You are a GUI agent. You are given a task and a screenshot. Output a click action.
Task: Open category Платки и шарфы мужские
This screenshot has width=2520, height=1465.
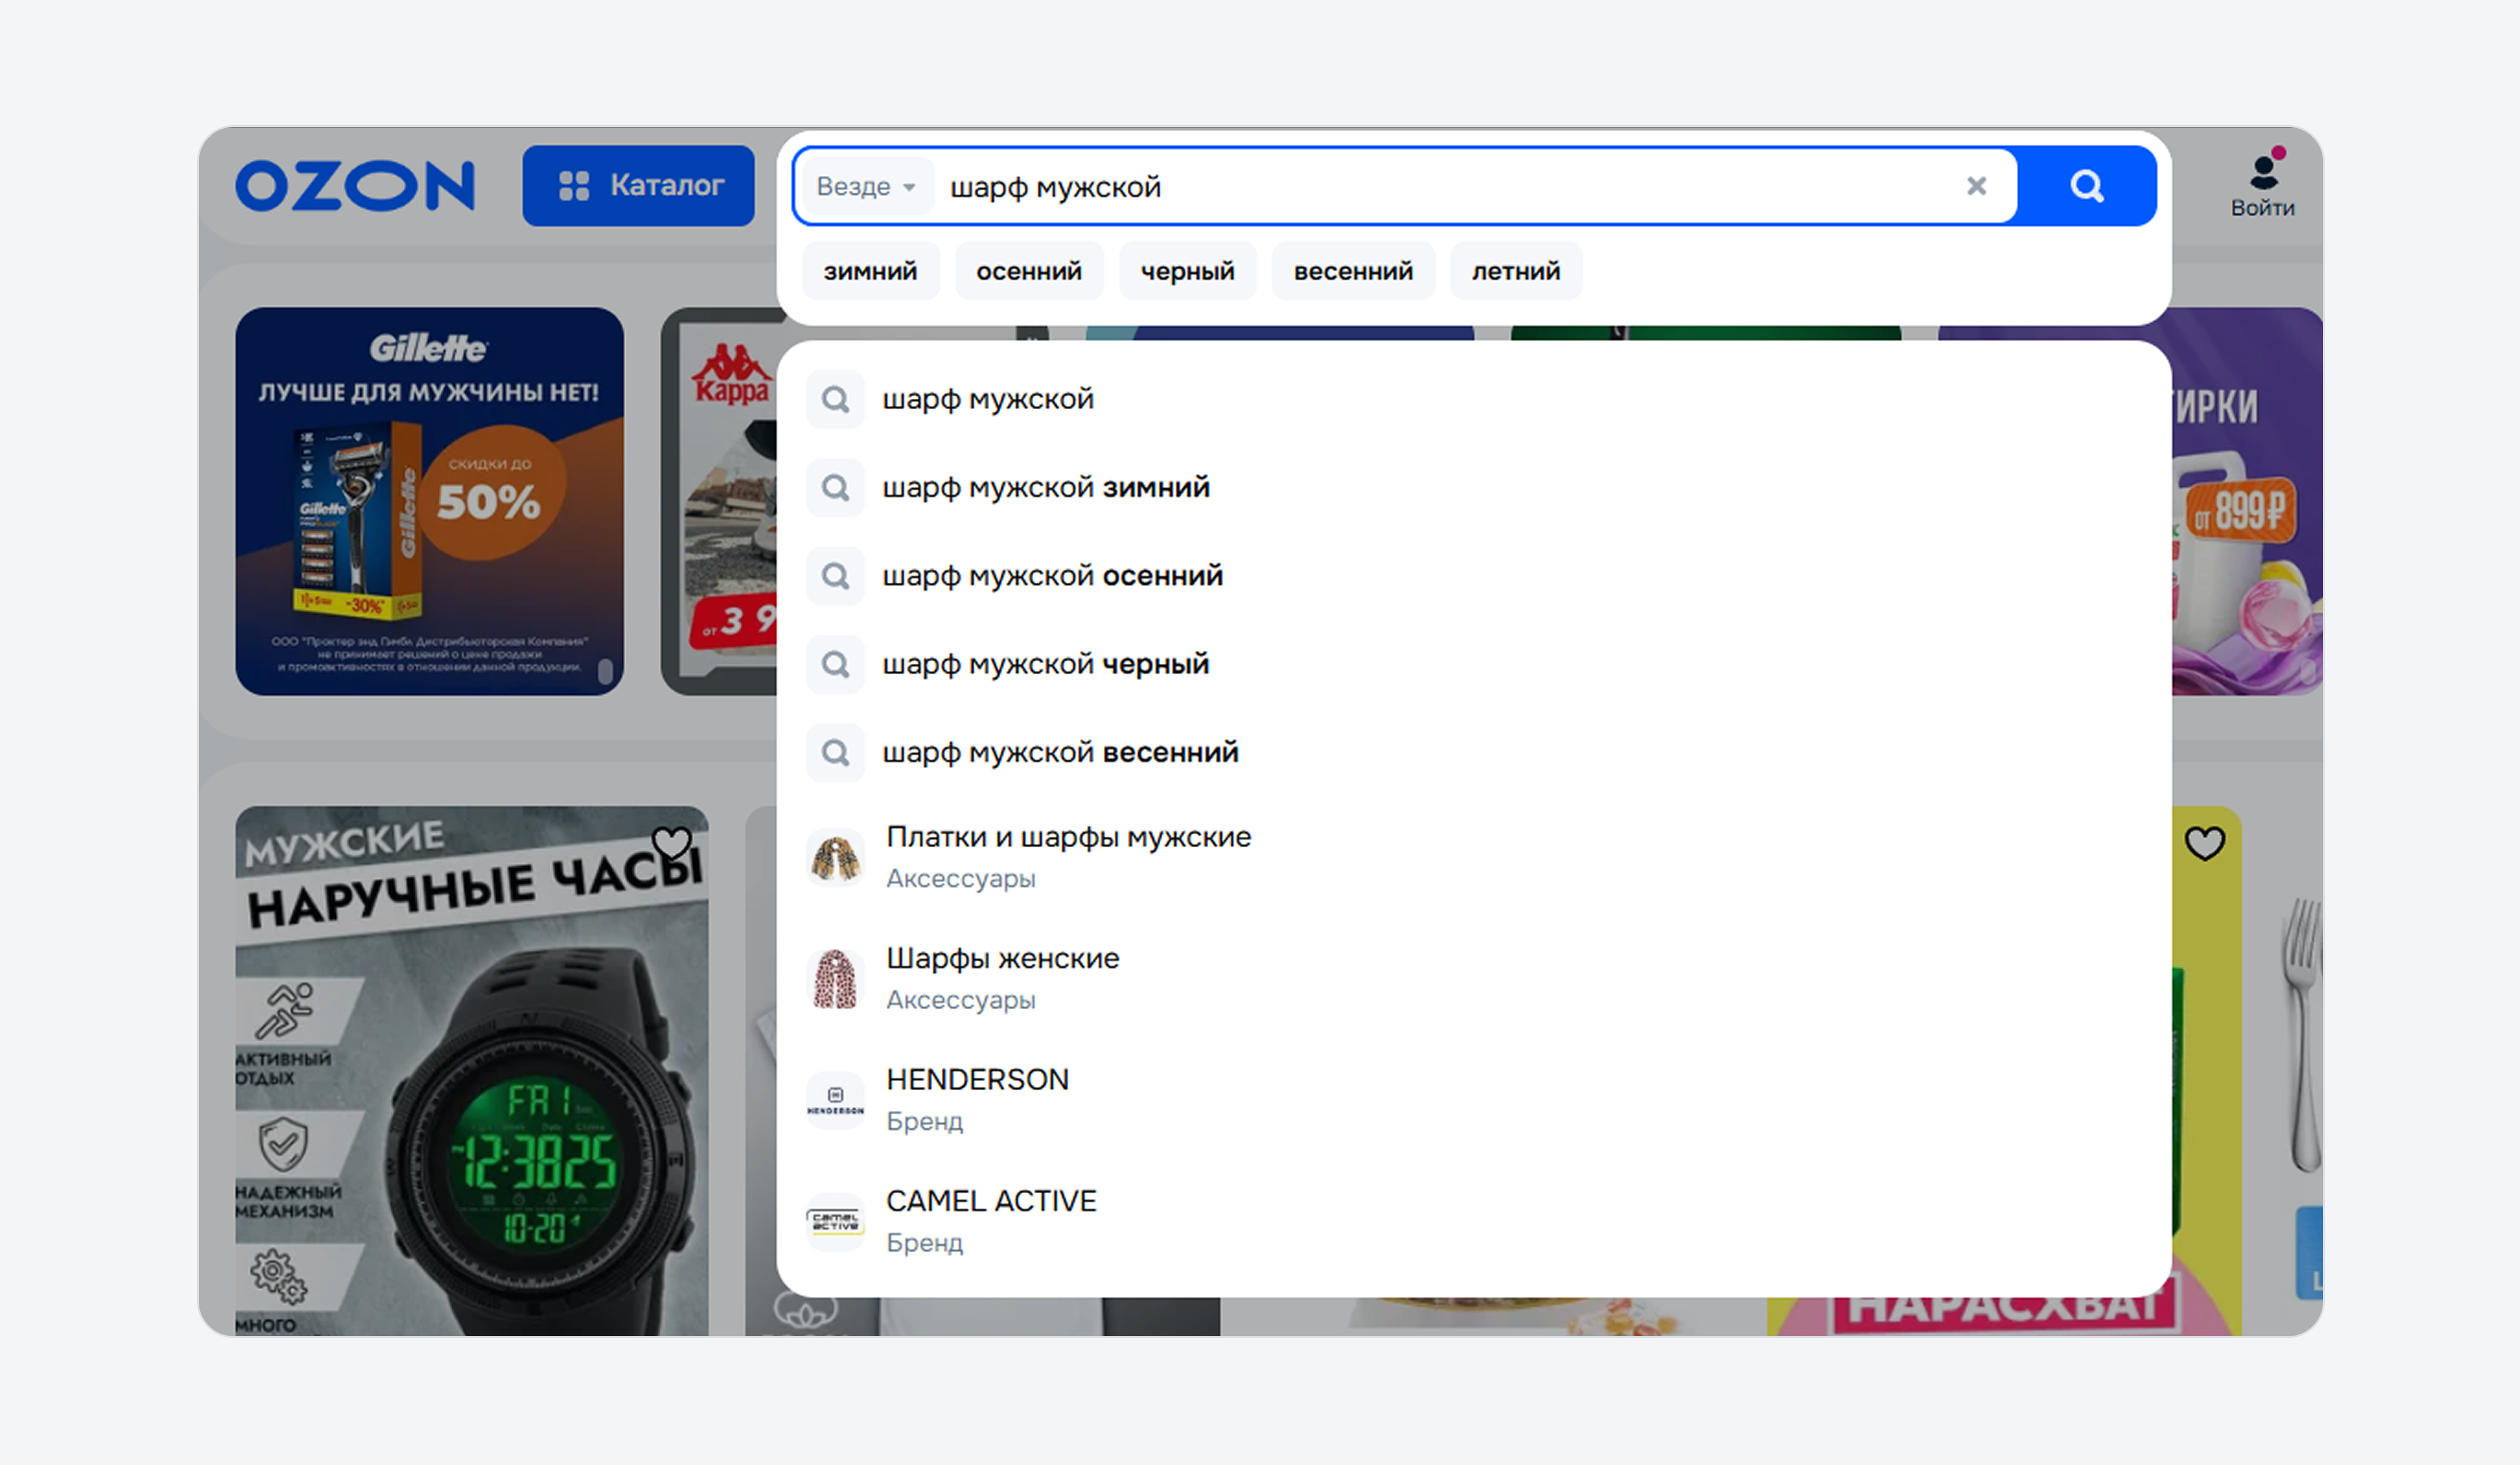pos(1474,857)
